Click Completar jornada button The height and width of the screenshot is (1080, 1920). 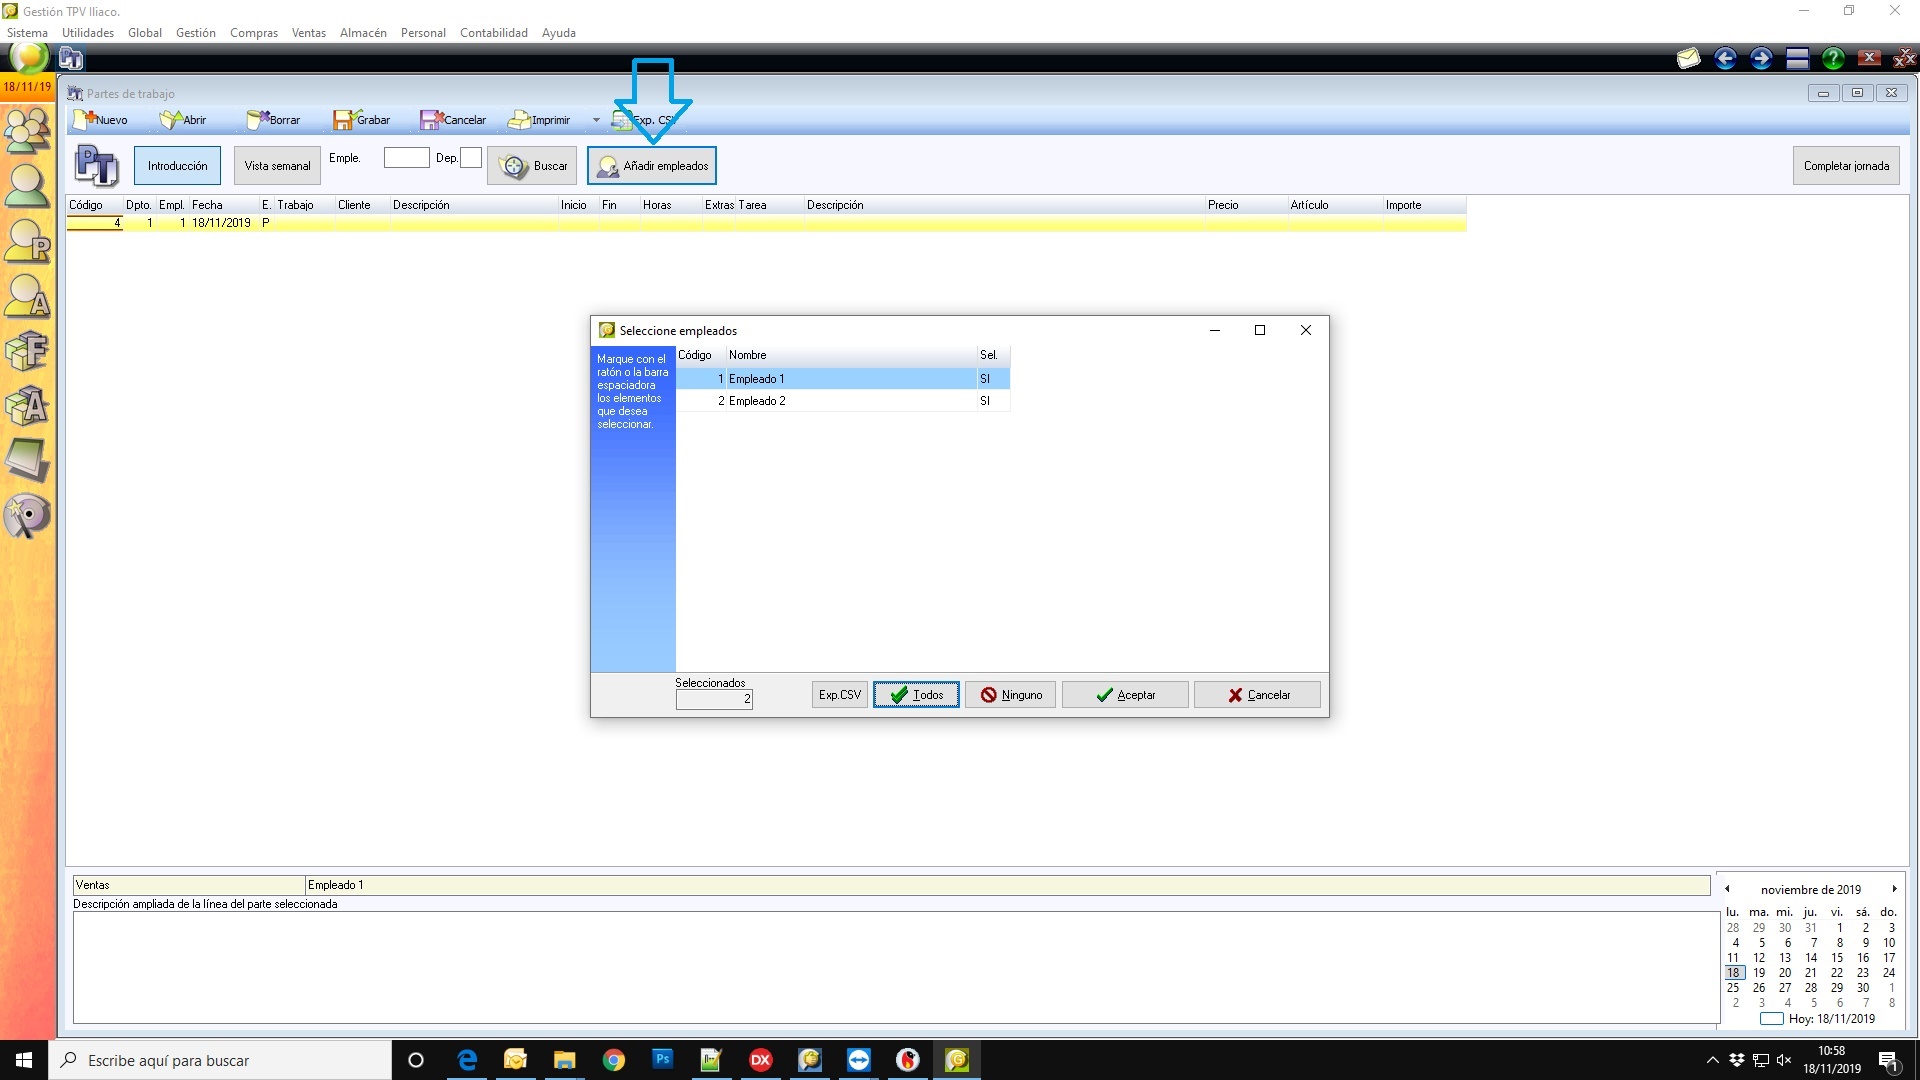1846,166
